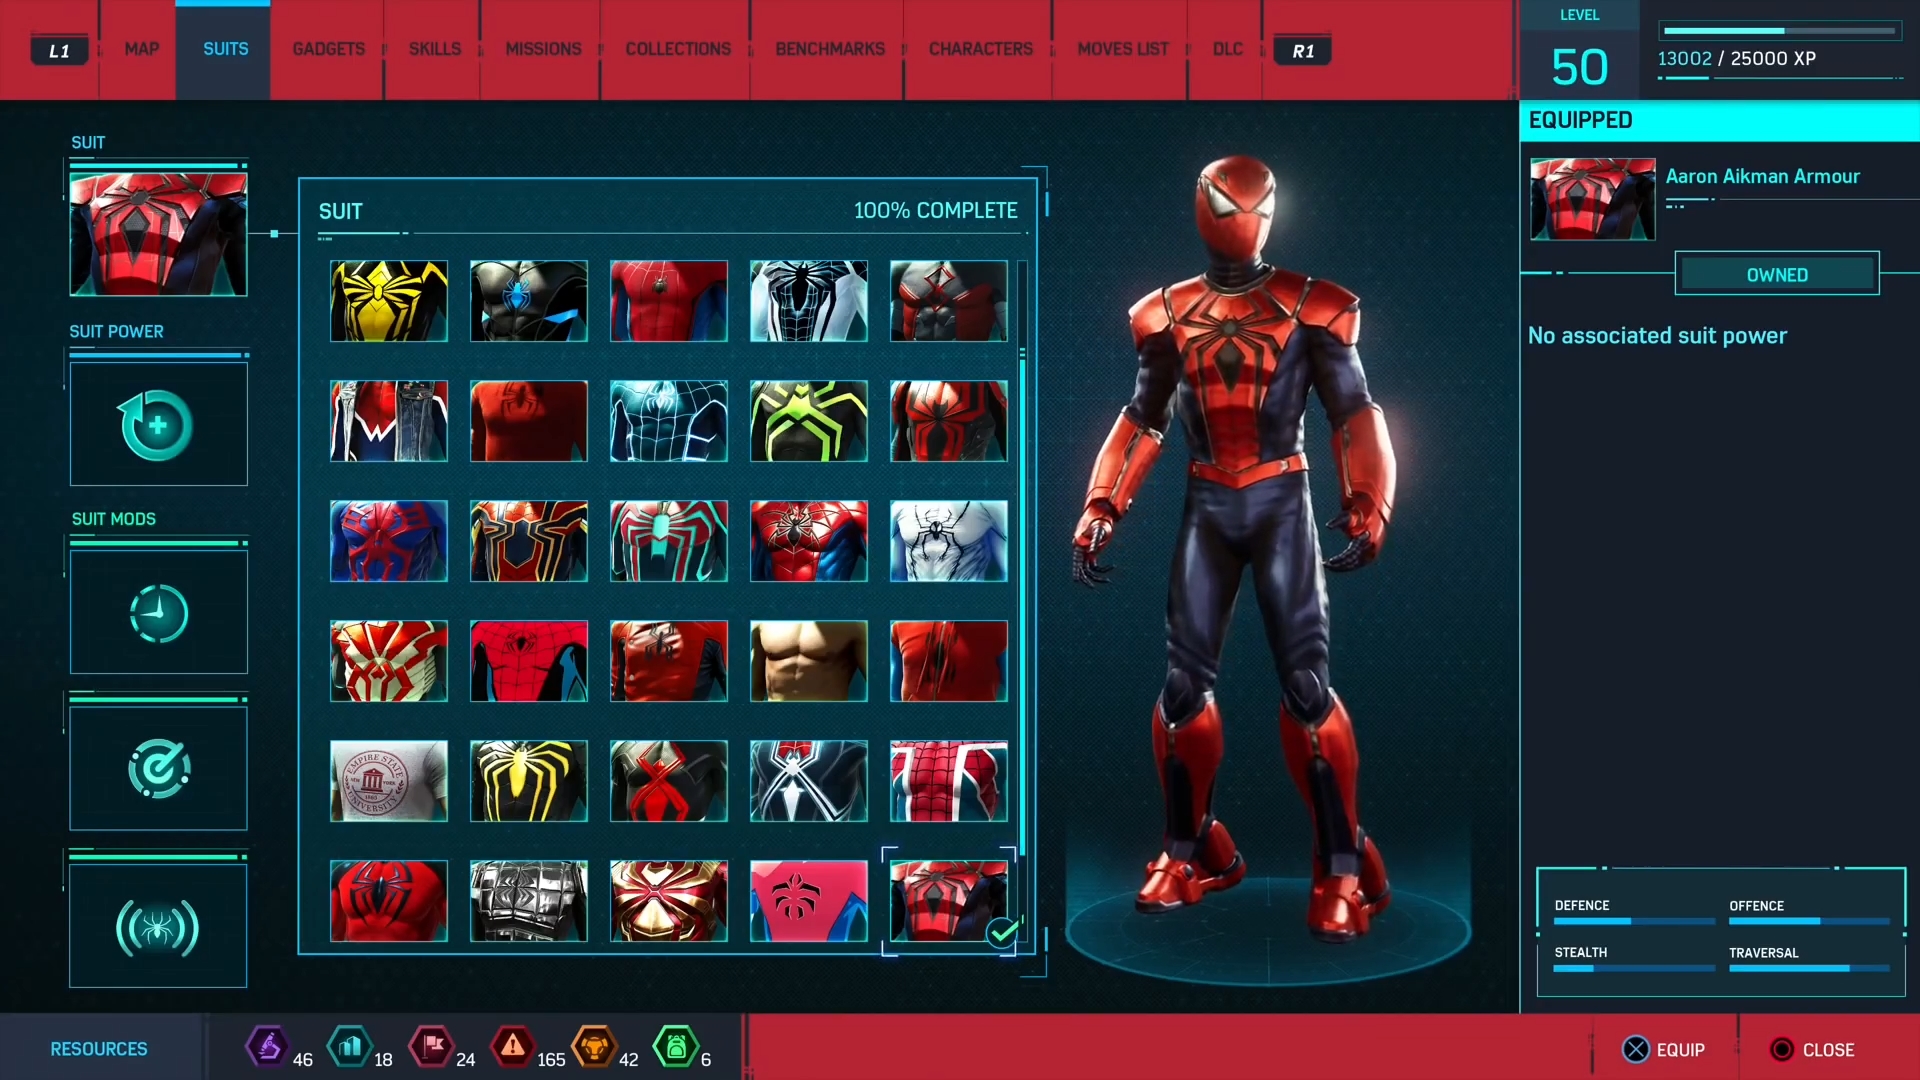Image resolution: width=1920 pixels, height=1080 pixels.
Task: Switch to the GADGETS tab
Action: tap(328, 49)
